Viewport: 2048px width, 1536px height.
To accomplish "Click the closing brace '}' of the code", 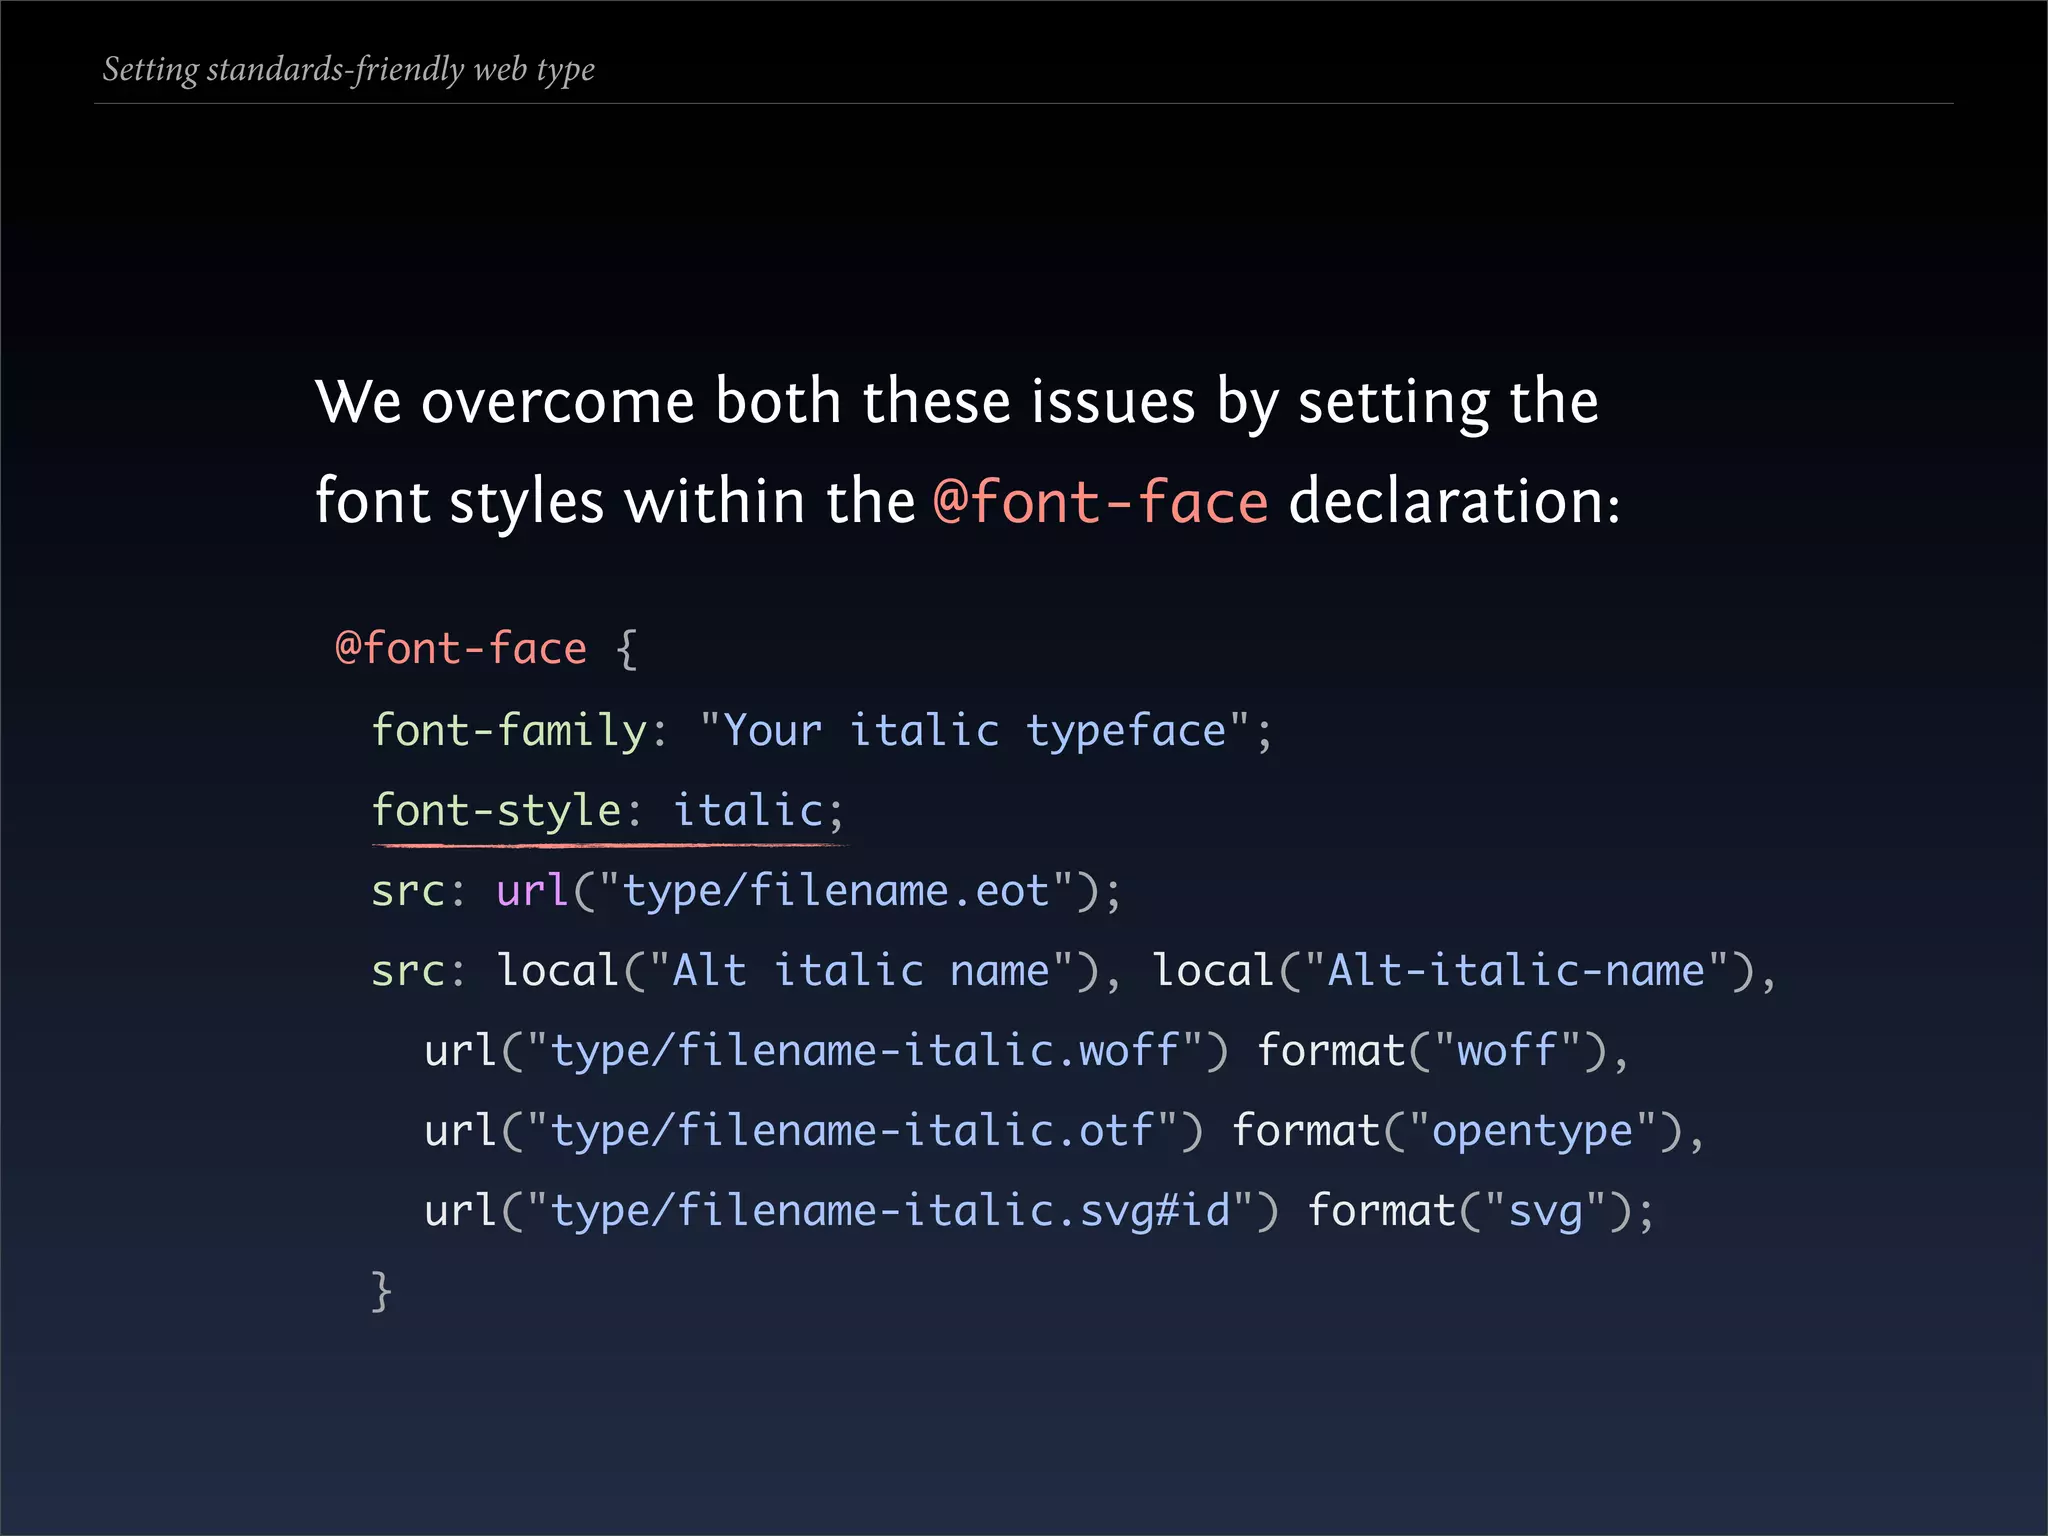I will (x=381, y=1291).
